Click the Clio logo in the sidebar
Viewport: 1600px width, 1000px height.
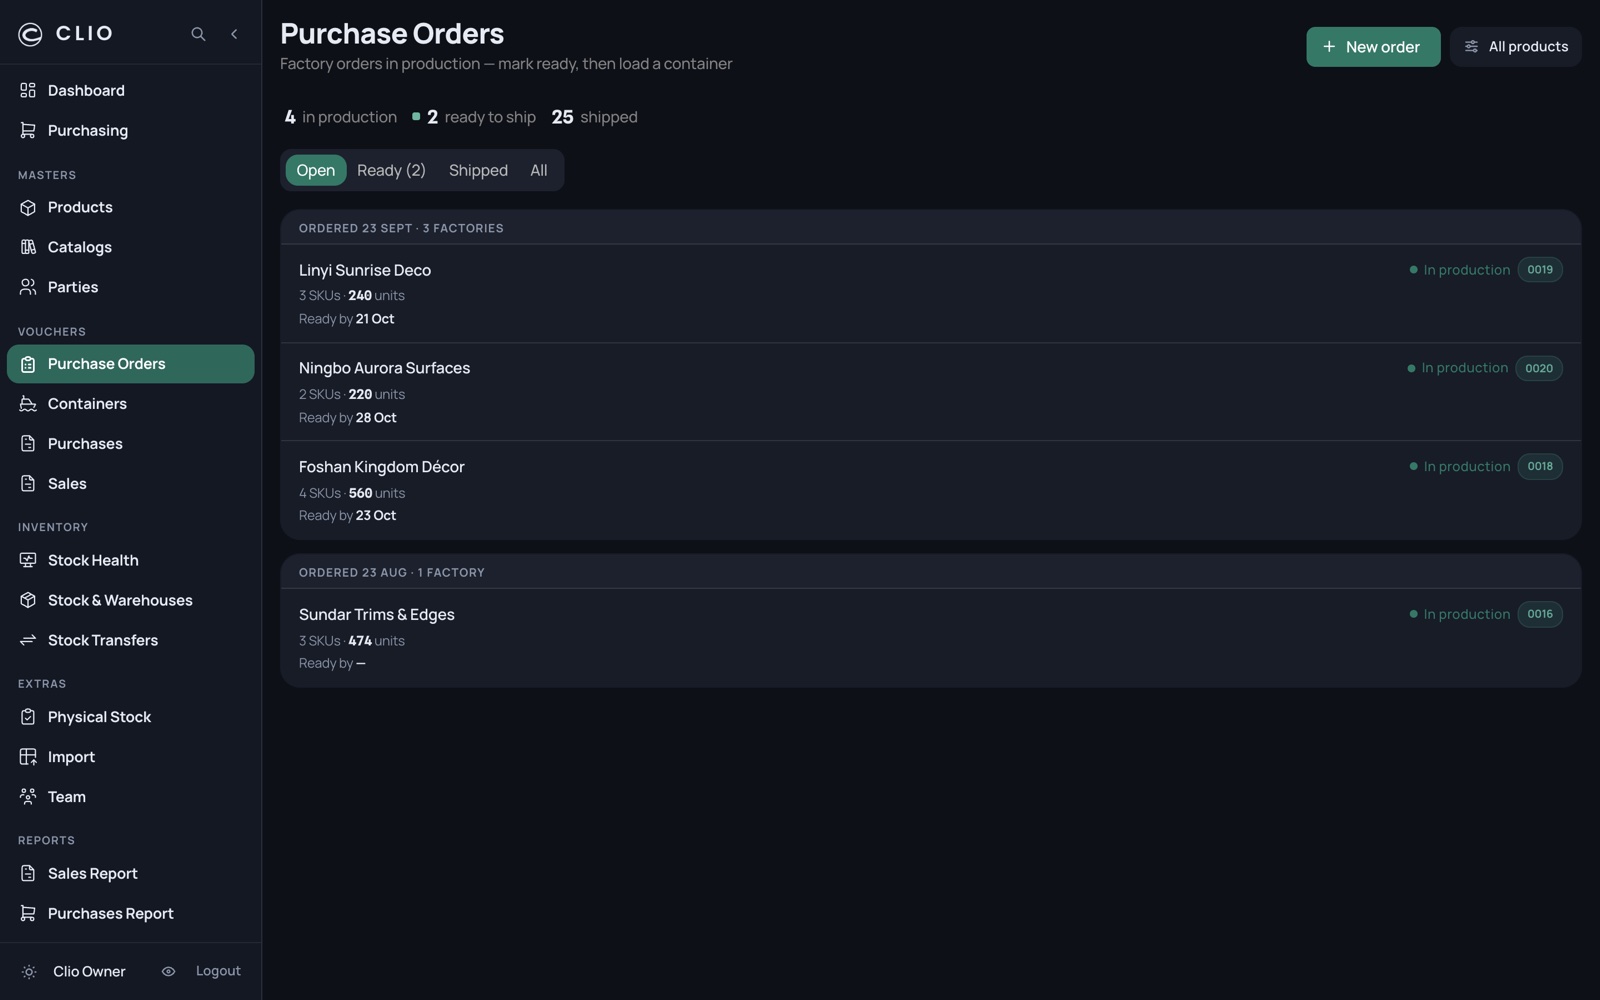coord(65,34)
